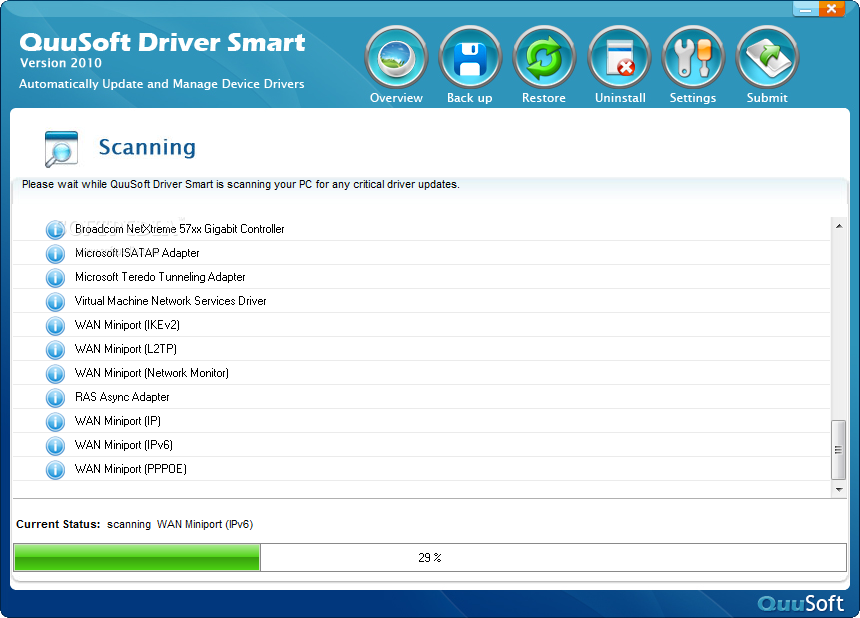Select the Overview label in top menu
This screenshot has width=860, height=618.
(396, 98)
